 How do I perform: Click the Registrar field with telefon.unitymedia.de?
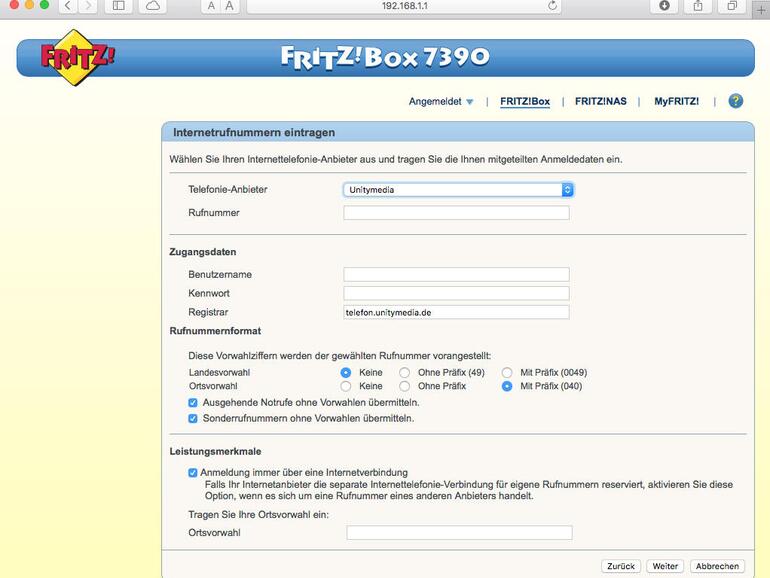tap(456, 312)
